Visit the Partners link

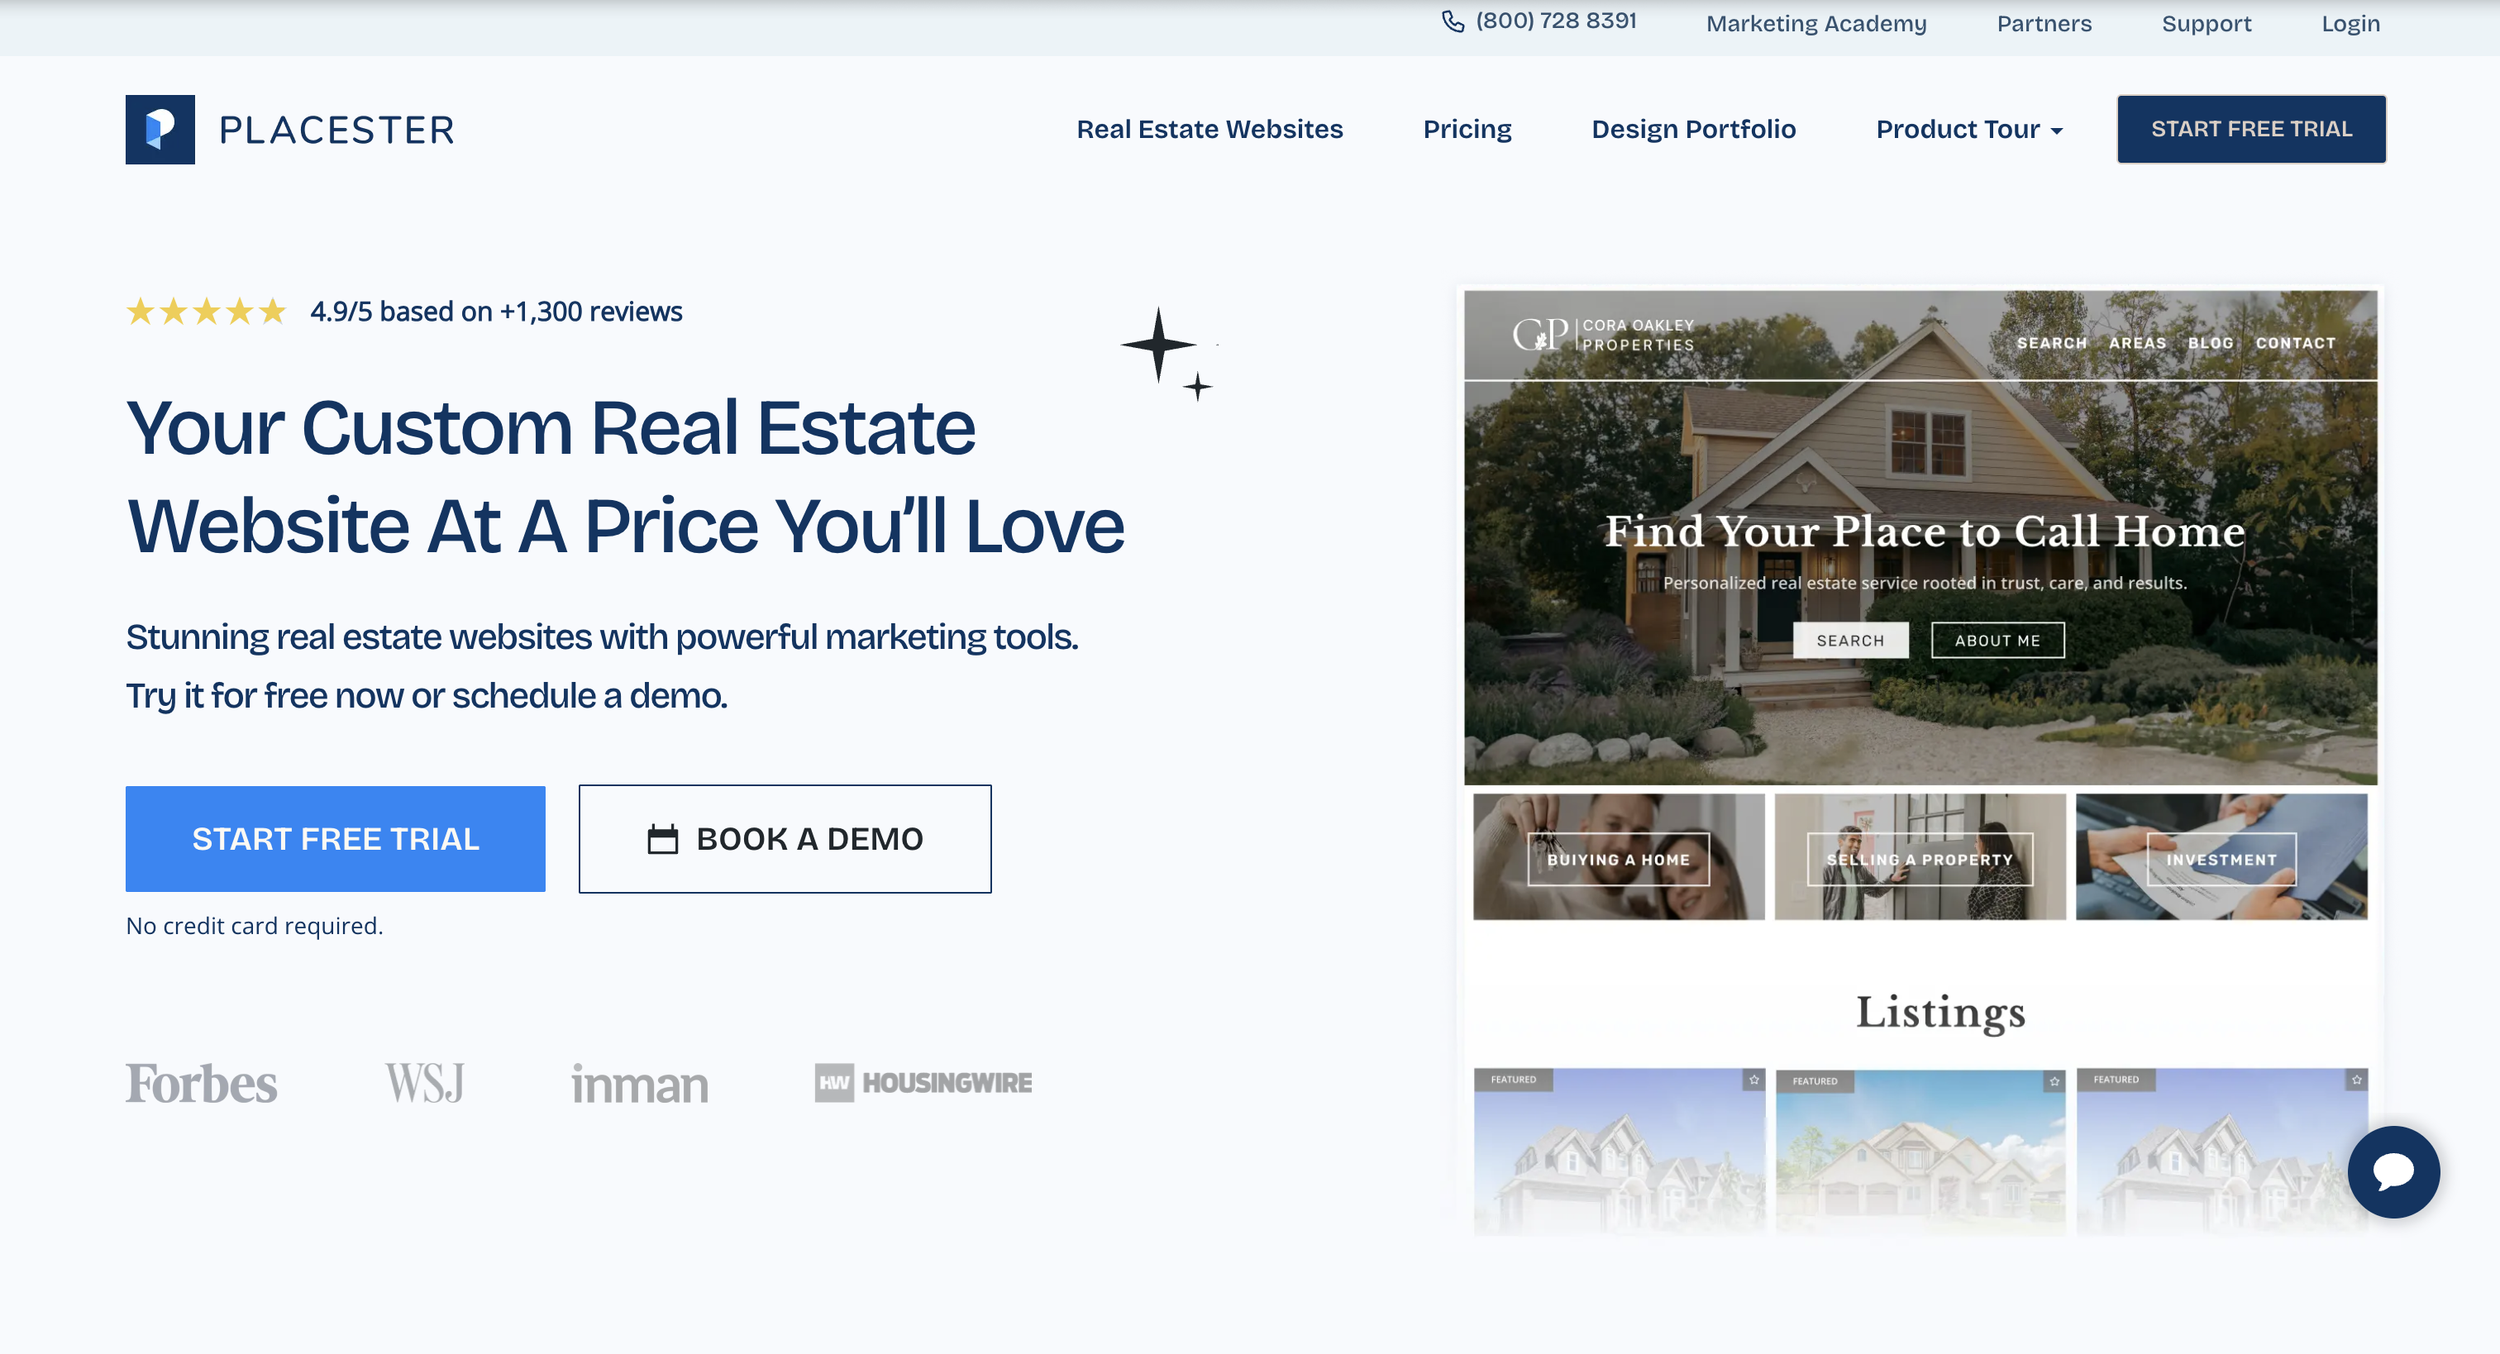(2044, 23)
